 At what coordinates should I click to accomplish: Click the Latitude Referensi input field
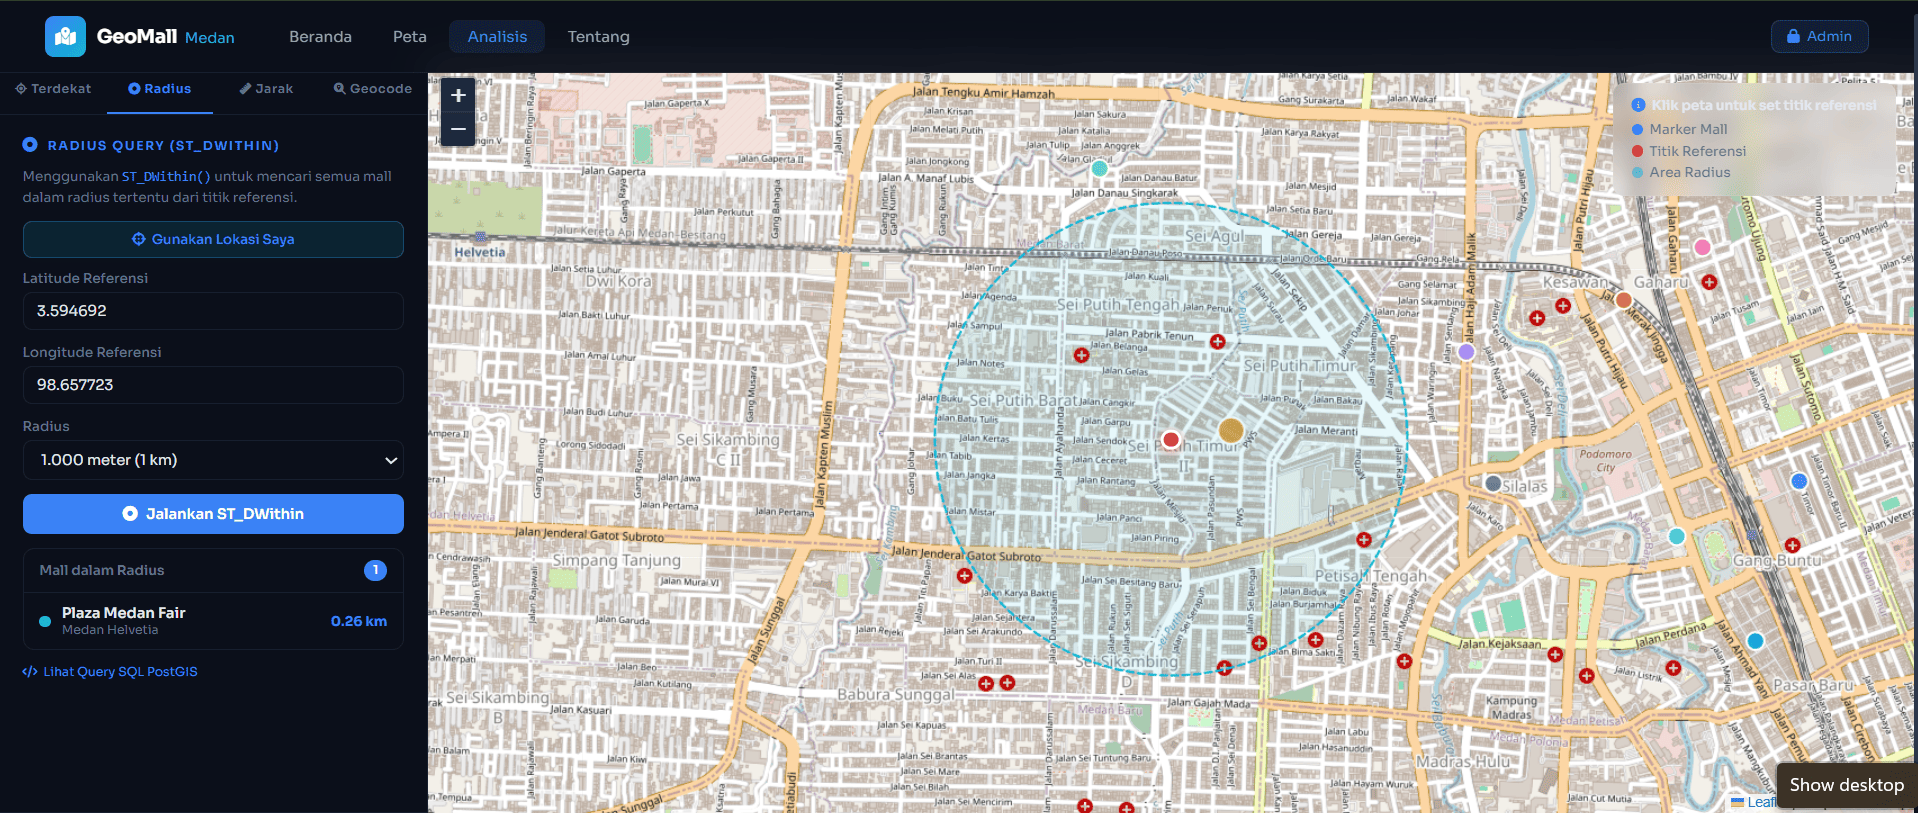click(x=213, y=311)
